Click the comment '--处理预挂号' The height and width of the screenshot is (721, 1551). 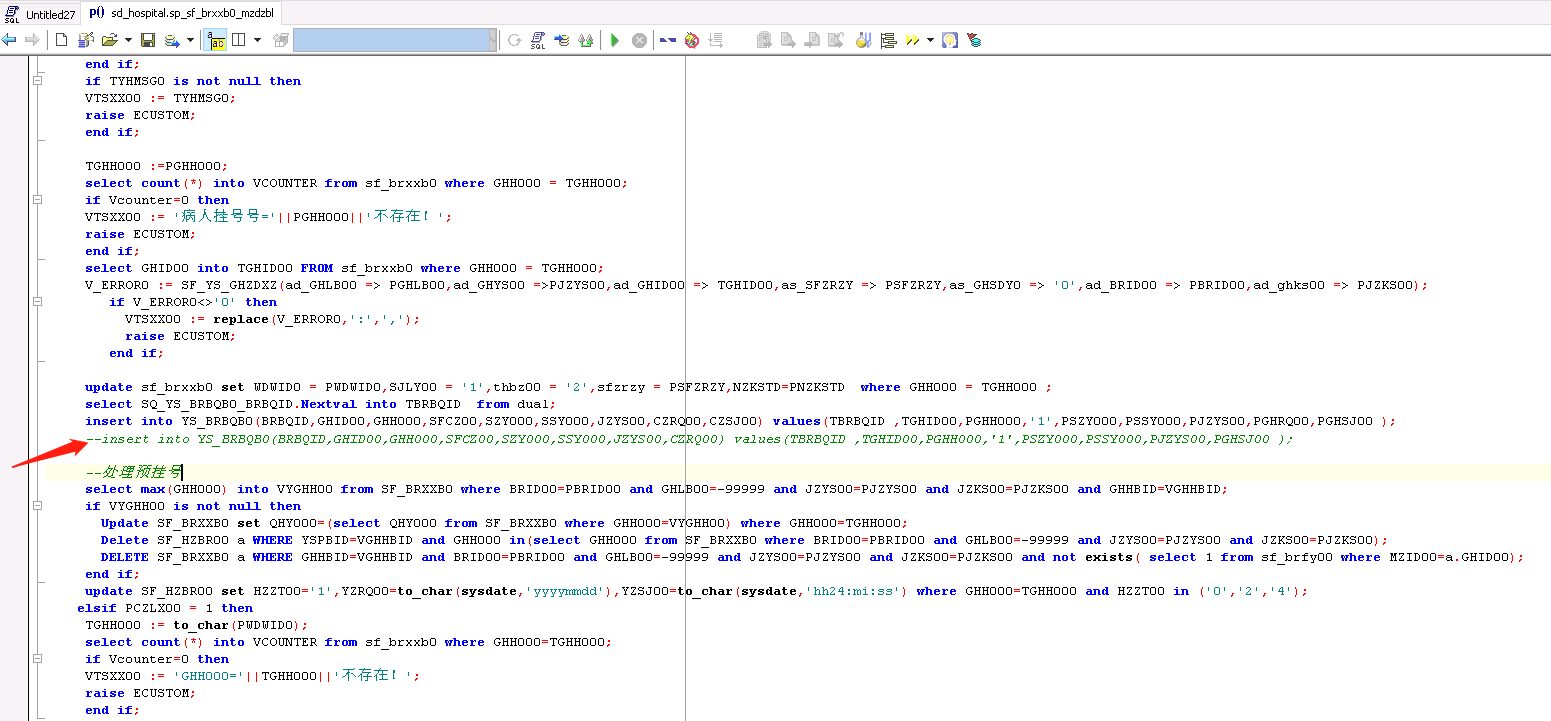(x=133, y=471)
